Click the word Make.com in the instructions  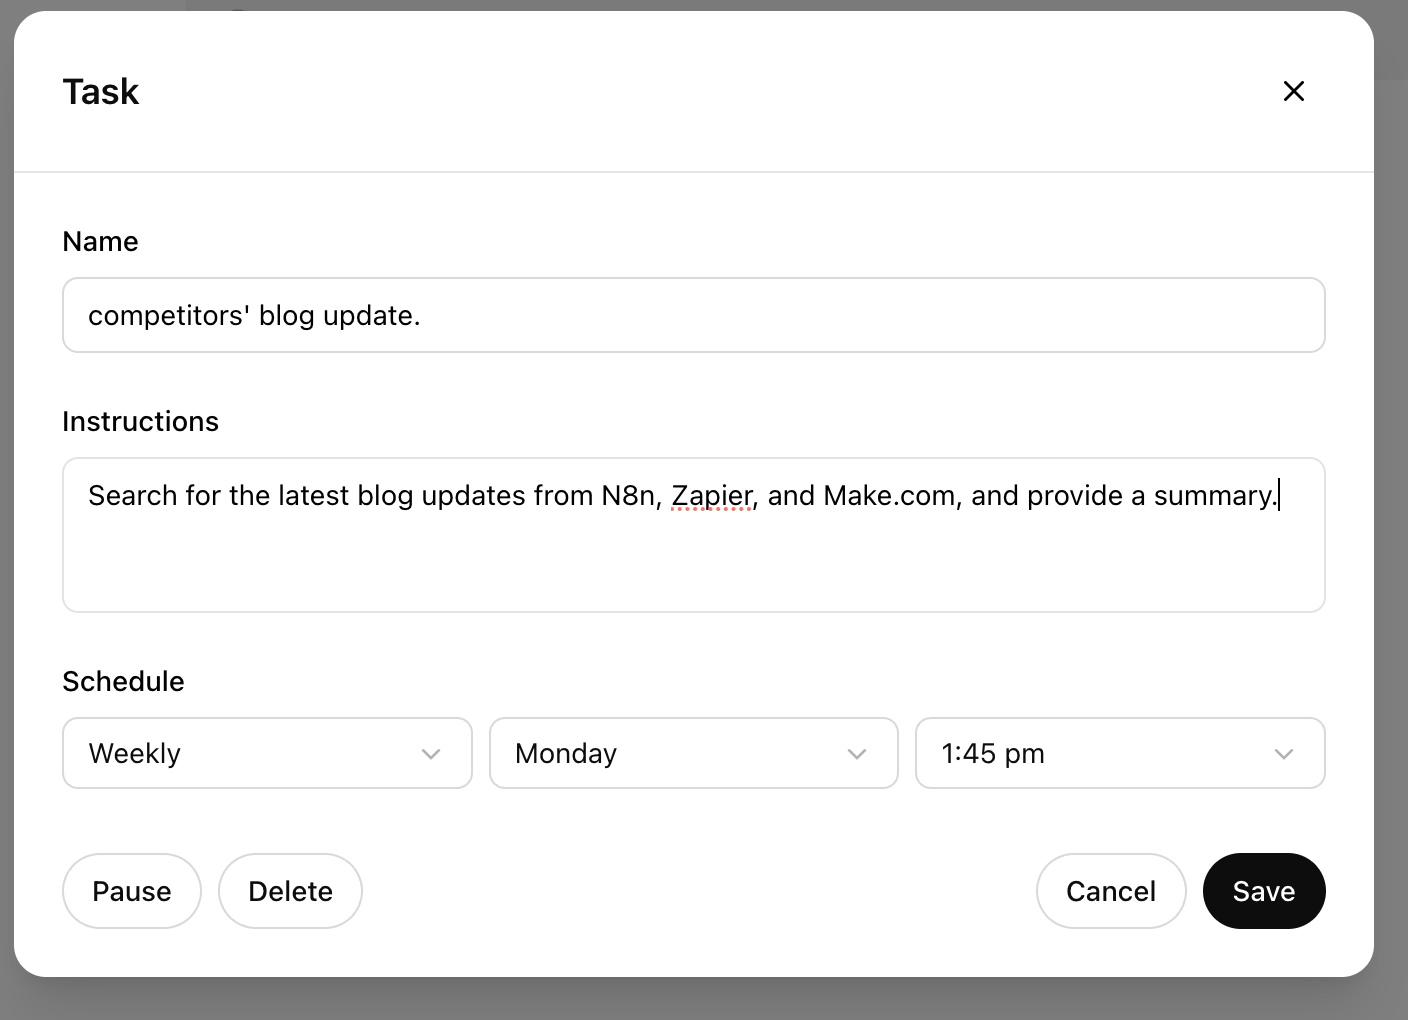[888, 496]
